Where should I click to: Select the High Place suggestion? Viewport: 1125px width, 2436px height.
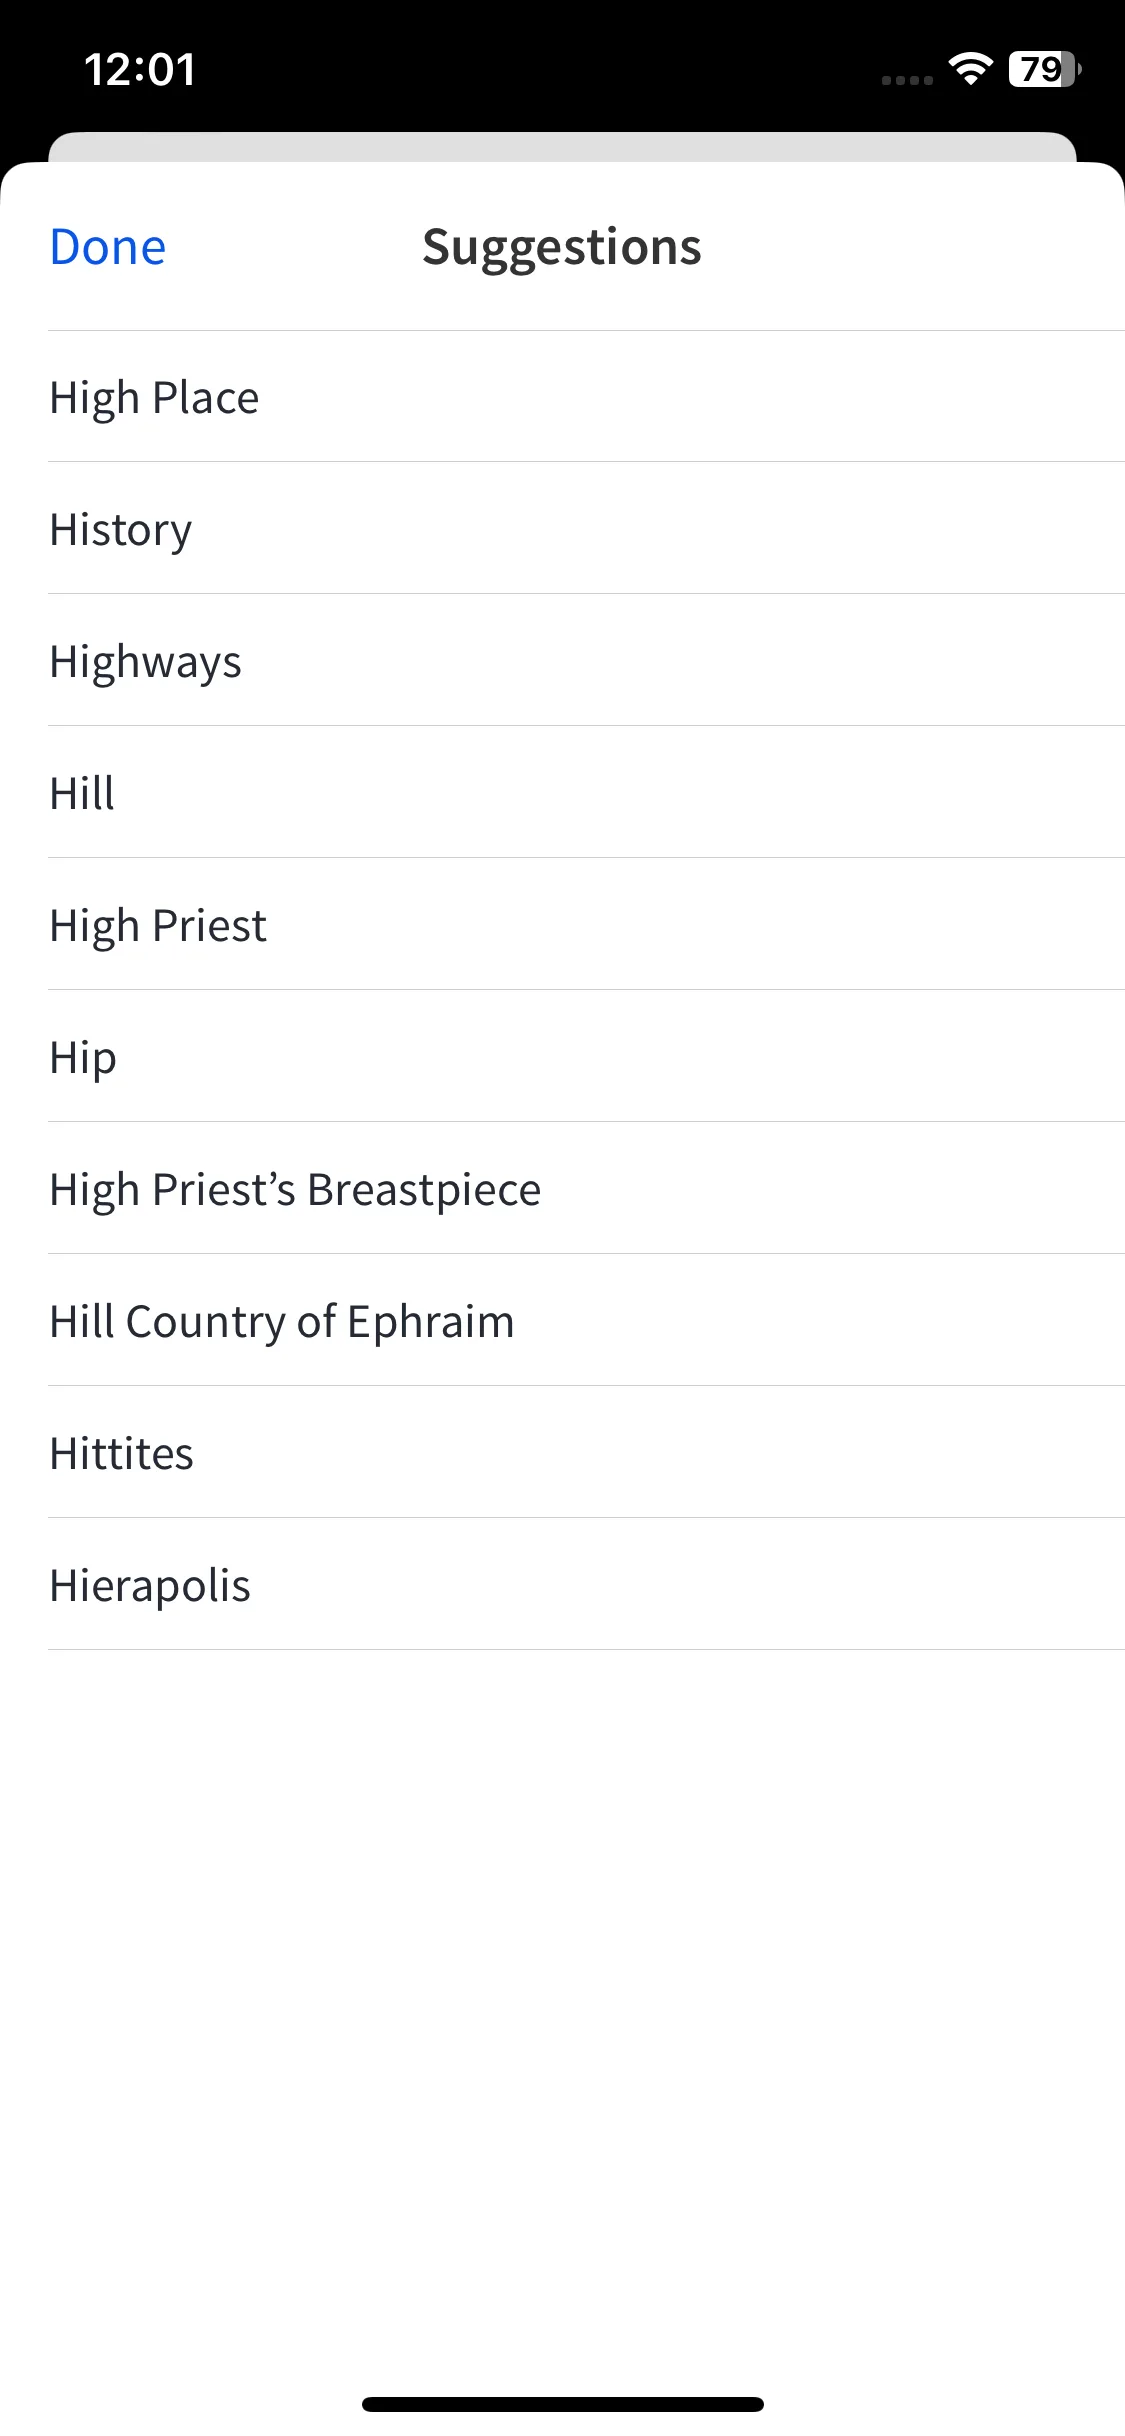(586, 397)
